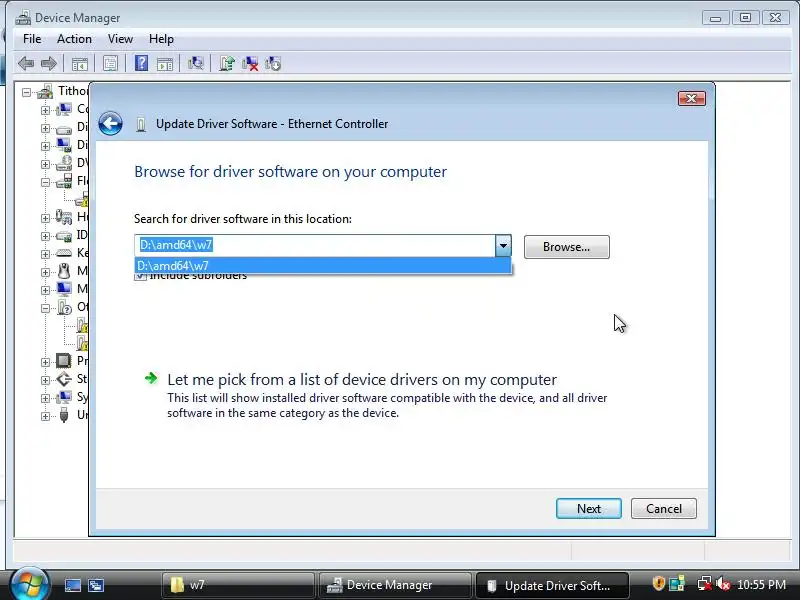Select the warning device under floppy controllers

82,199
